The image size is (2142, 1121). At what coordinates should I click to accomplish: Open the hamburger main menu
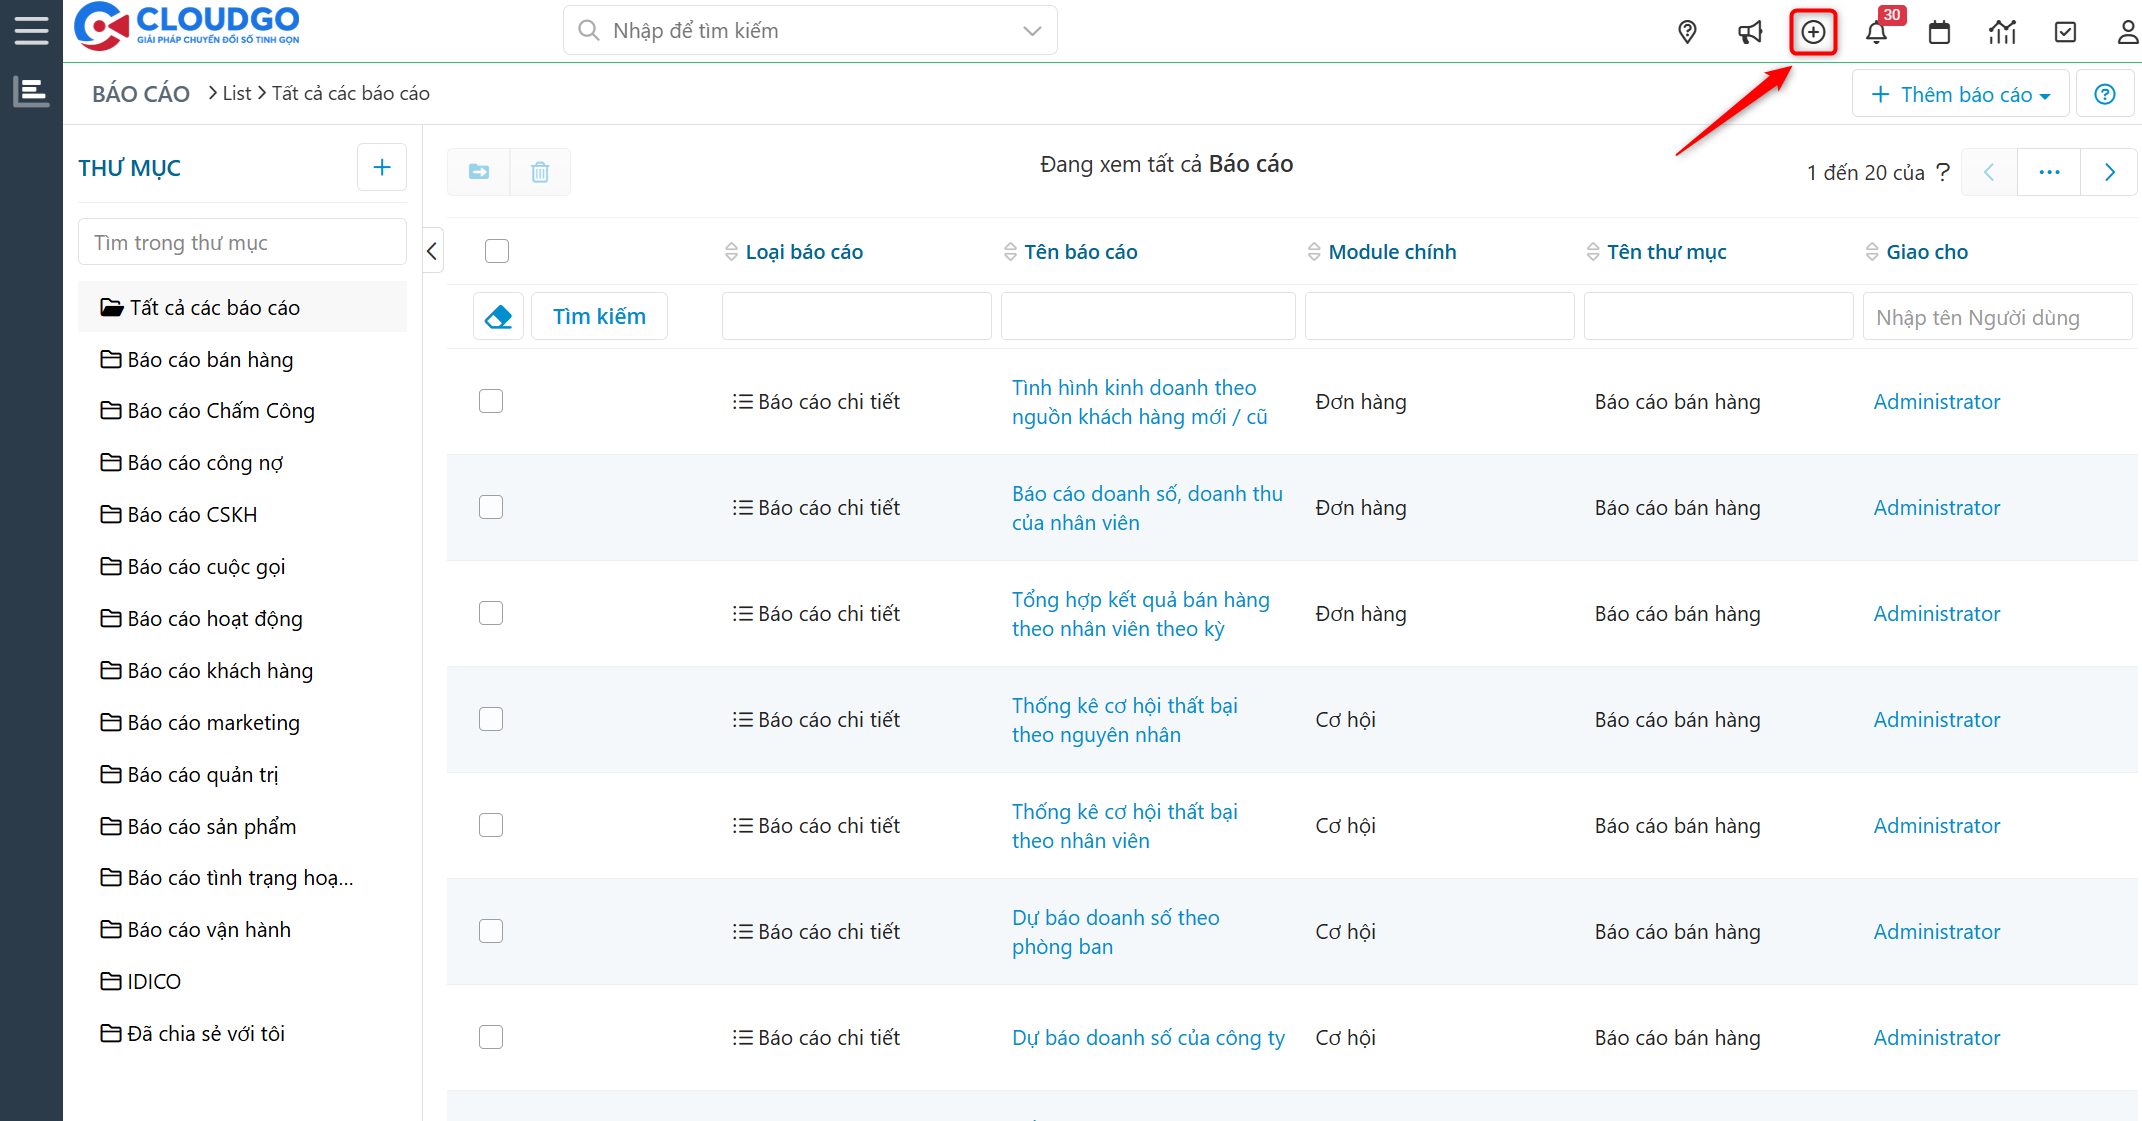[x=31, y=30]
